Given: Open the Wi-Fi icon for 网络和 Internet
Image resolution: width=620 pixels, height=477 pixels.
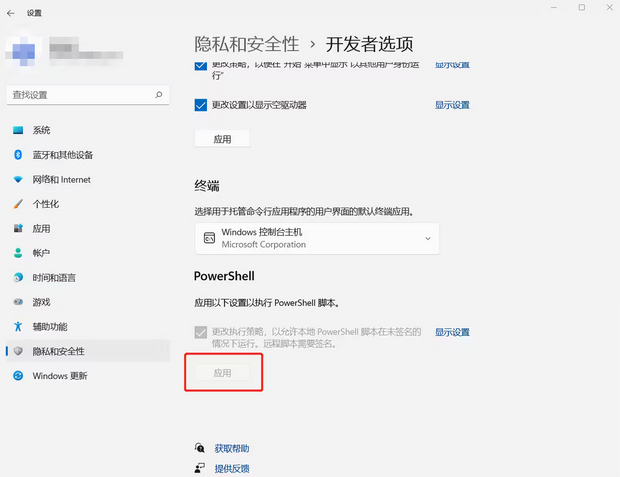Looking at the screenshot, I should click(x=18, y=180).
